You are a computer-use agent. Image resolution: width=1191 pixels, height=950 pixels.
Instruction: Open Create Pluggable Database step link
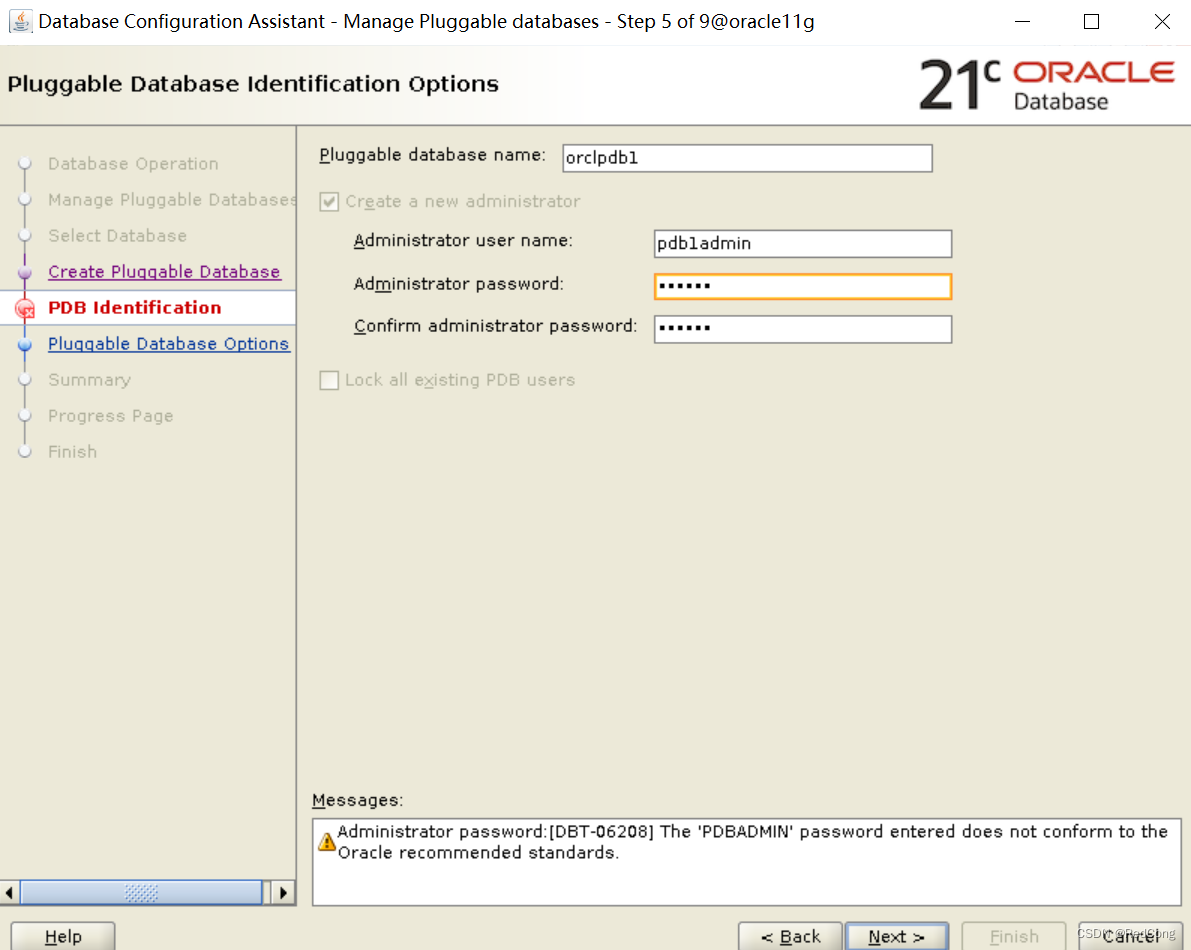pyautogui.click(x=164, y=272)
